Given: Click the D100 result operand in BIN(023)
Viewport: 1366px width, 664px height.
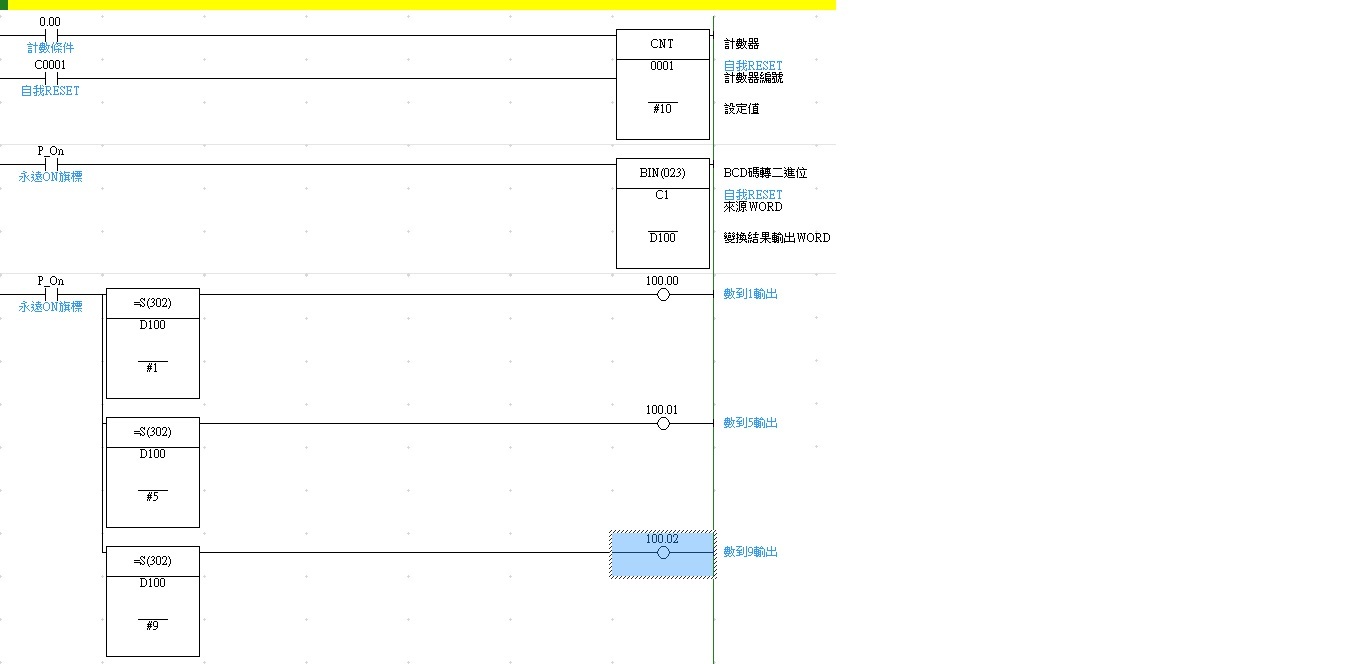Looking at the screenshot, I should 662,238.
